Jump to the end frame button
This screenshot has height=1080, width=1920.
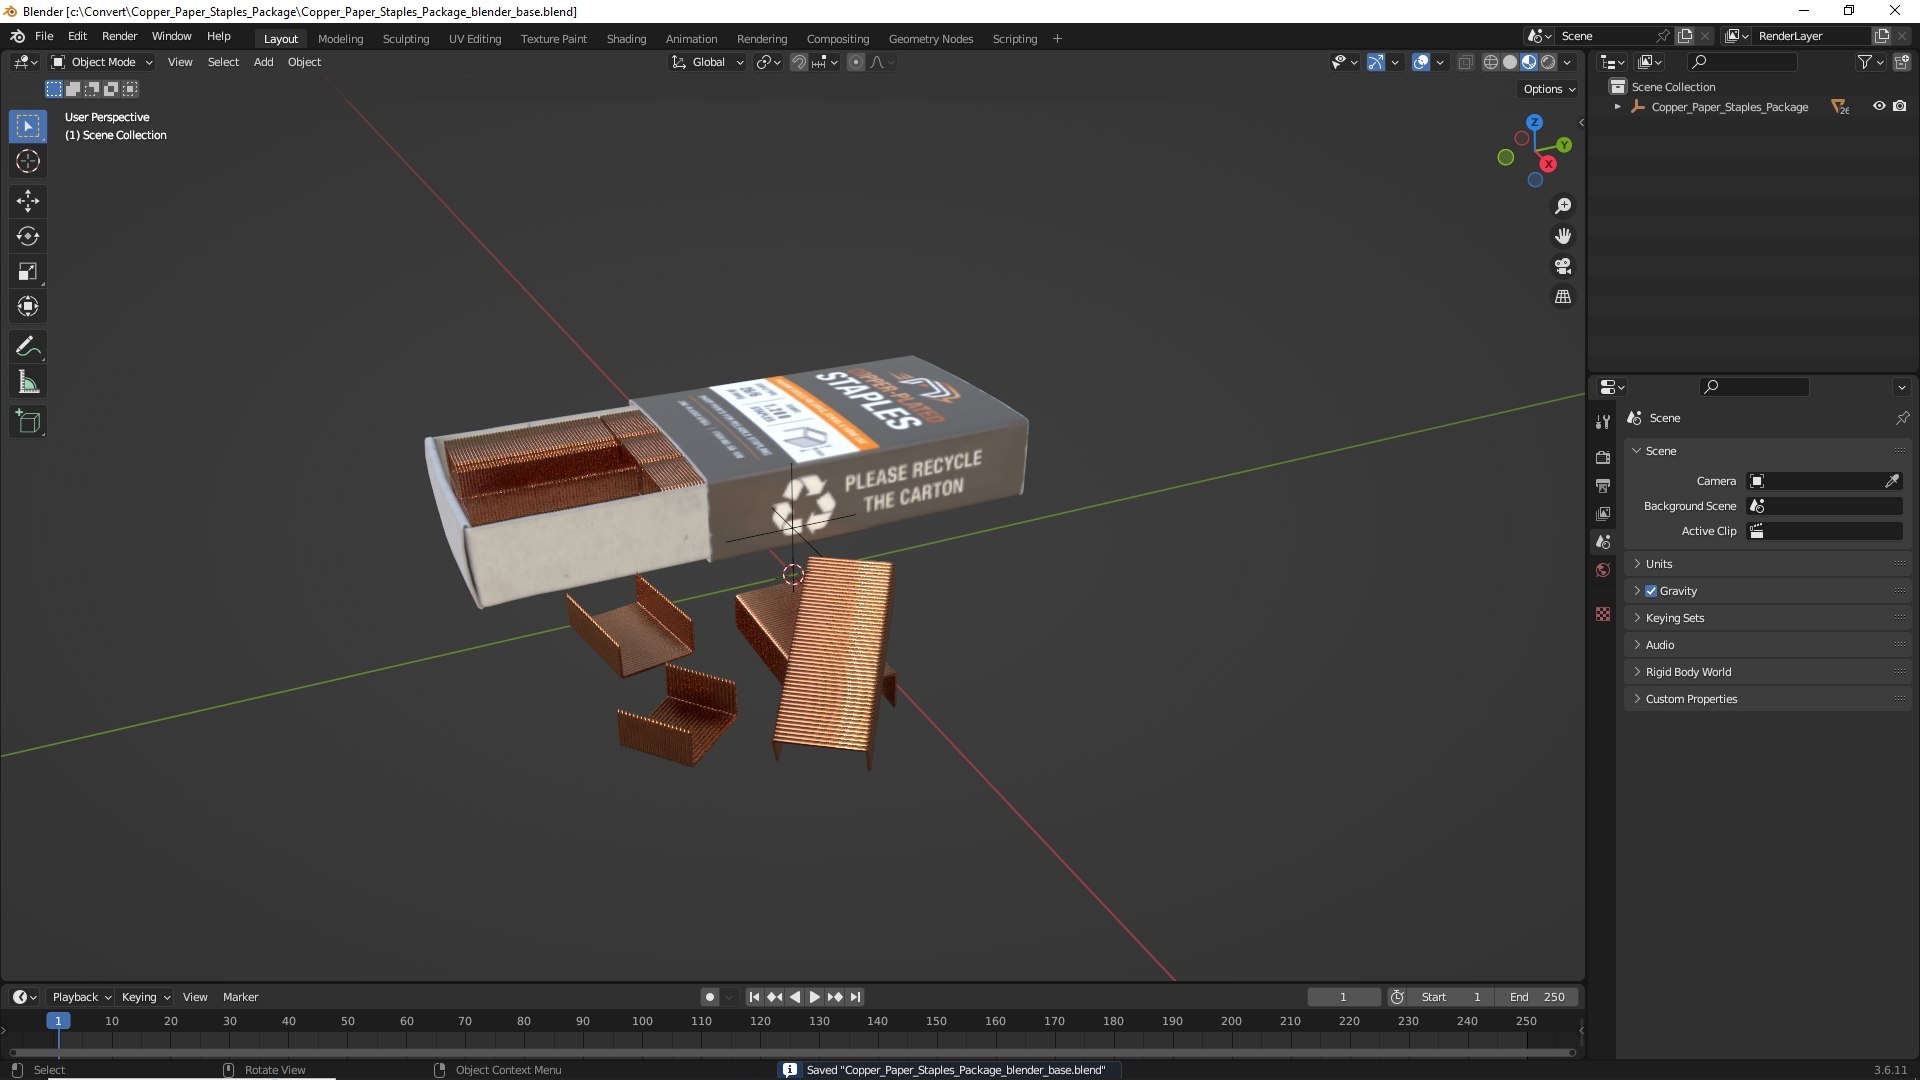(855, 997)
